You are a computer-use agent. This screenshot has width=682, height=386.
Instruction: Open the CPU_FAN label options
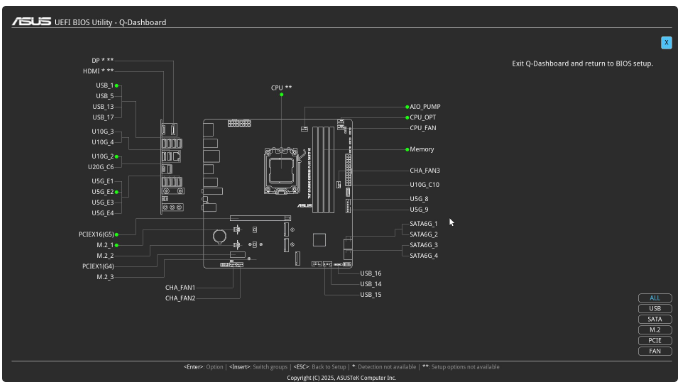tap(423, 128)
